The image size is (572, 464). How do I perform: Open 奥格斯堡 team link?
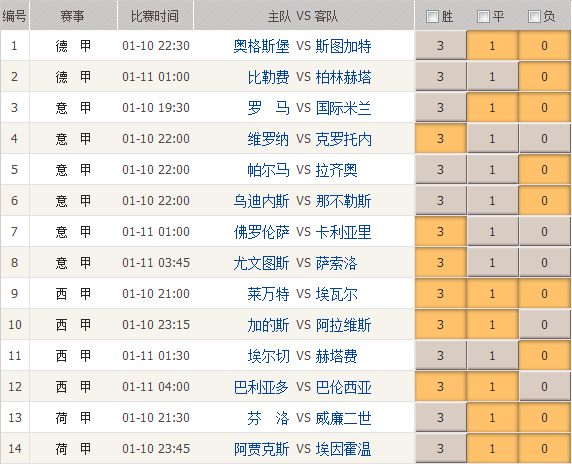(261, 46)
